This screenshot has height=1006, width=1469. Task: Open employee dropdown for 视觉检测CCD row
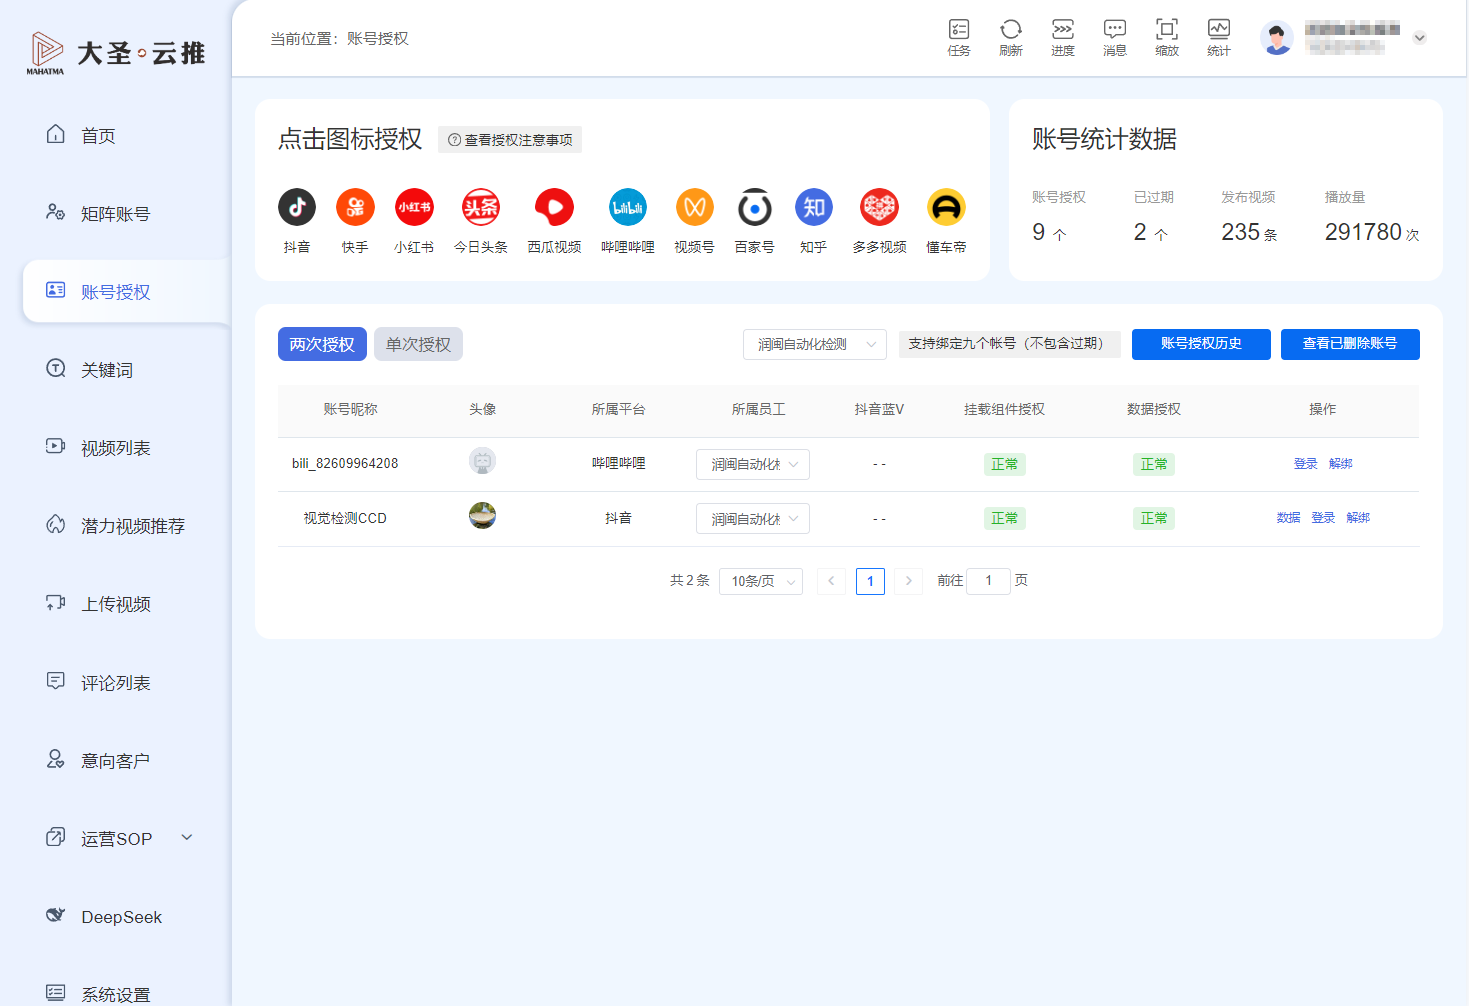coord(753,519)
